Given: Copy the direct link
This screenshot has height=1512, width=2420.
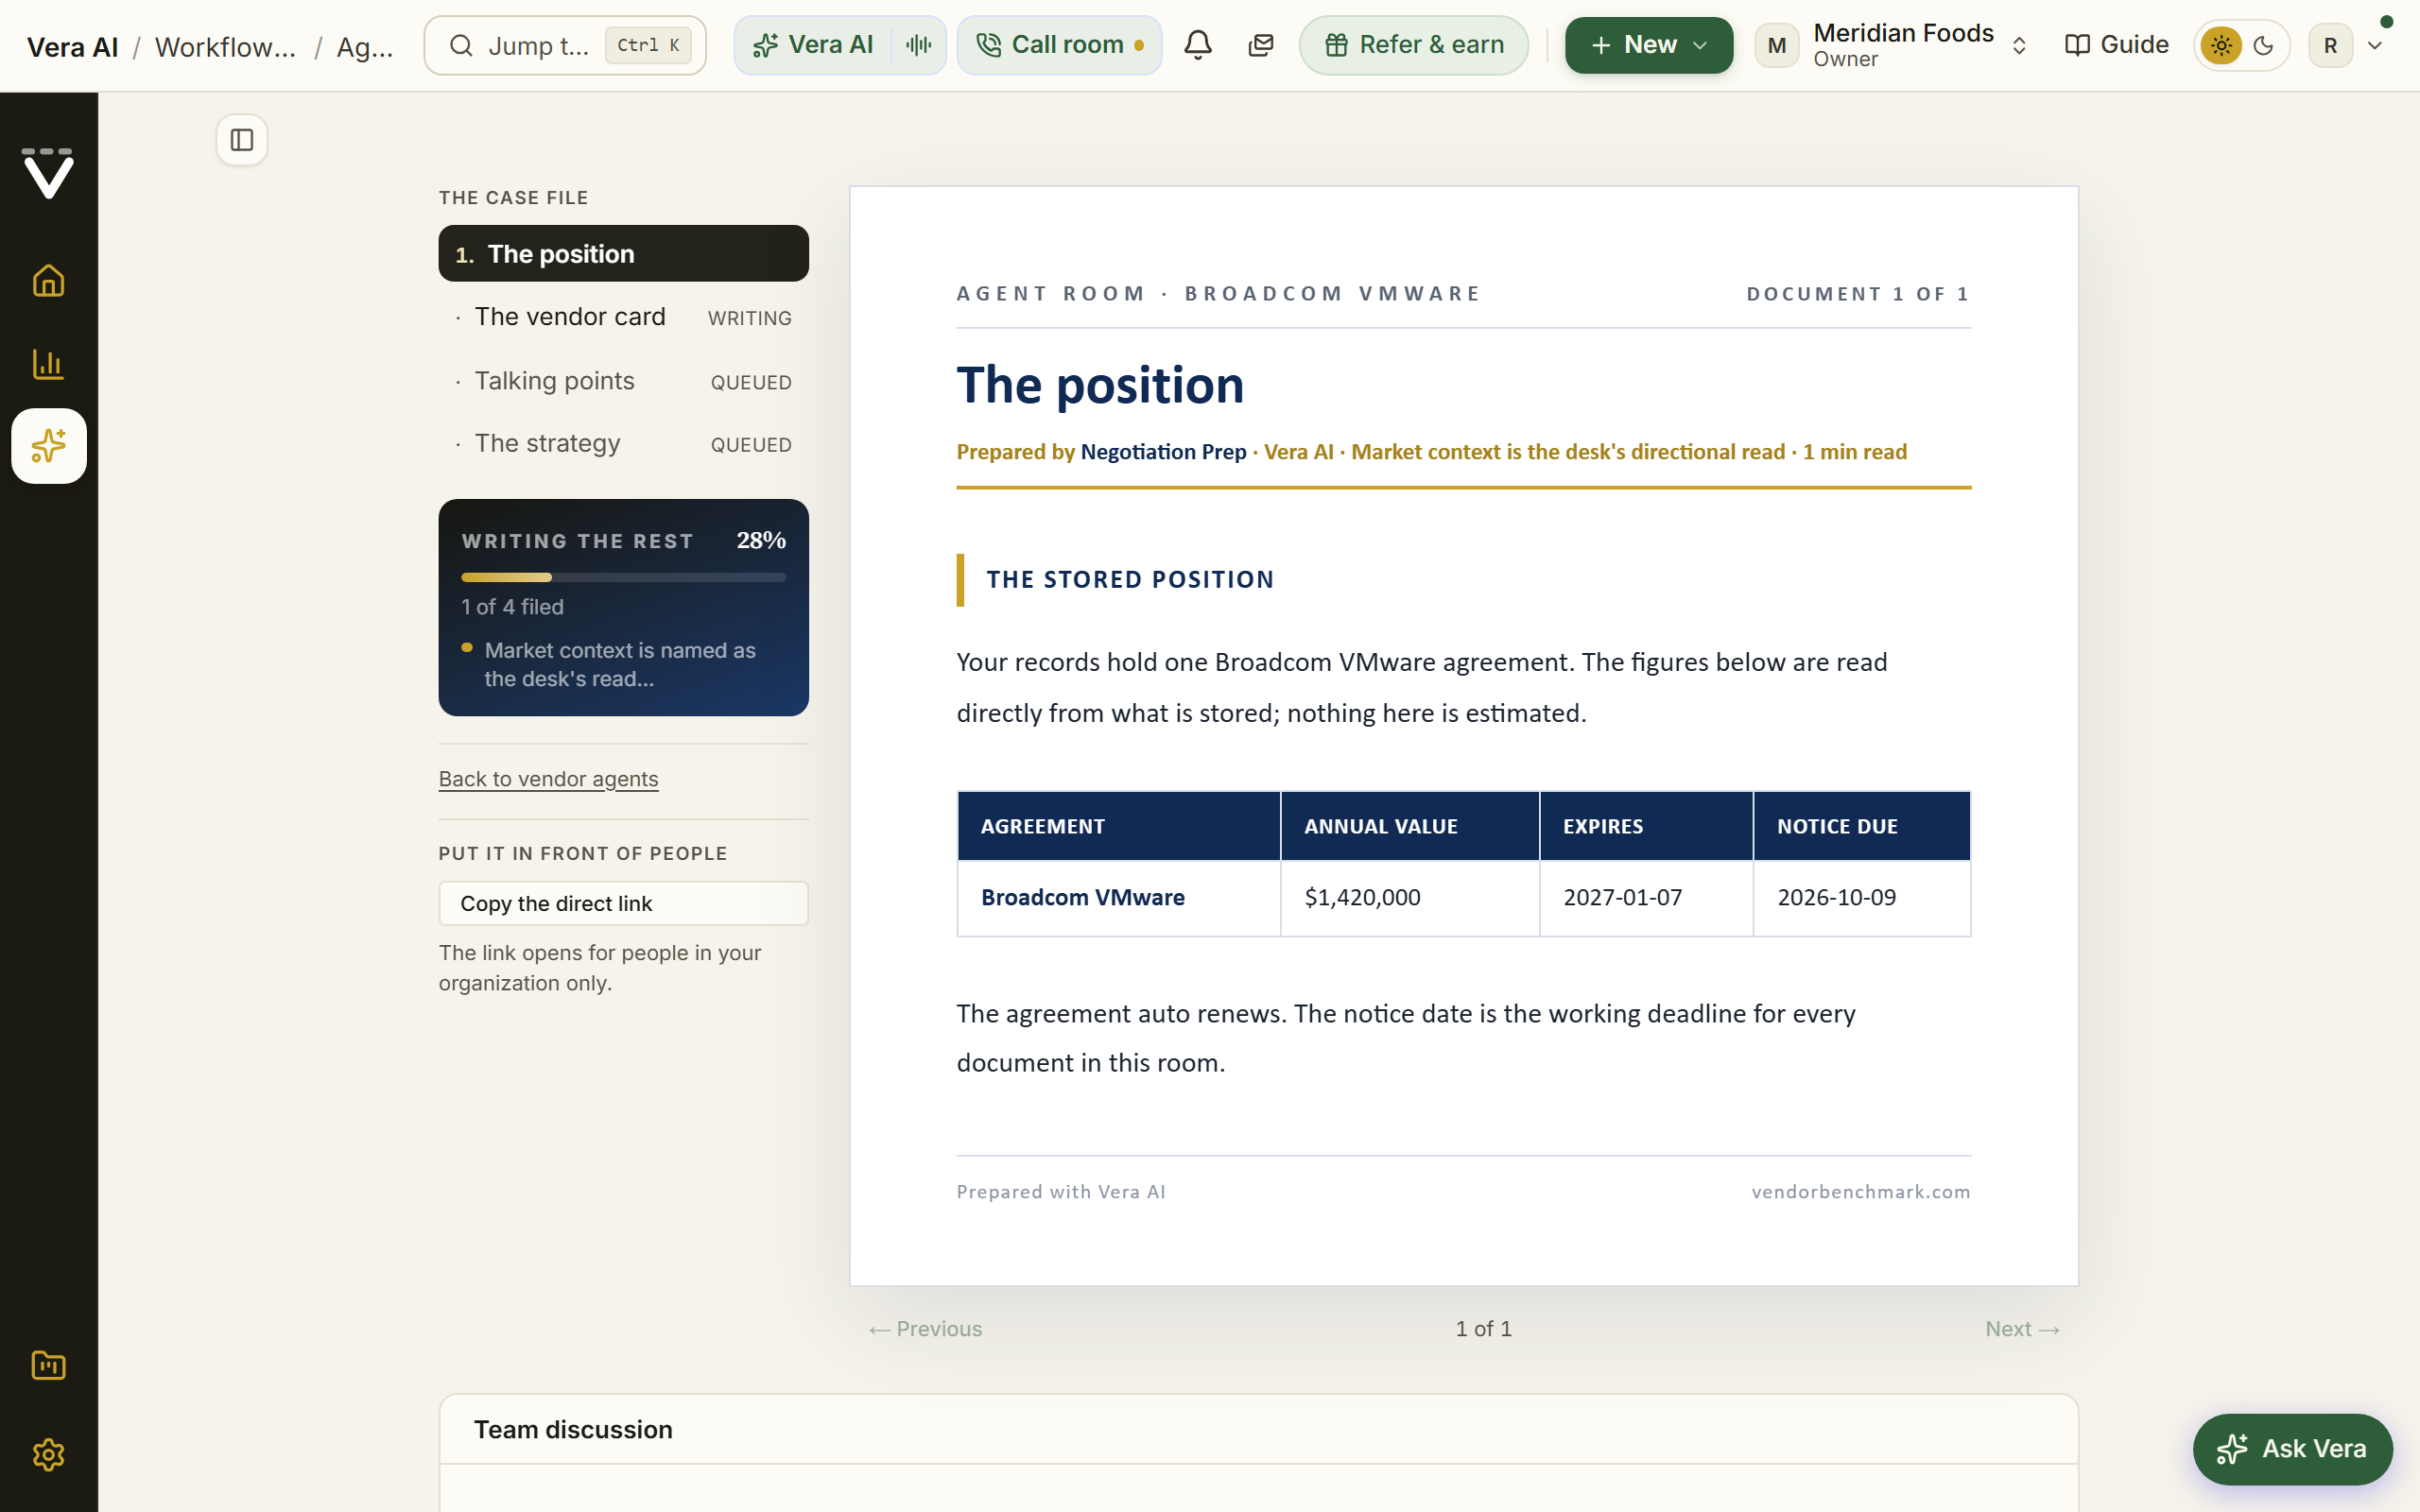Looking at the screenshot, I should 623,904.
